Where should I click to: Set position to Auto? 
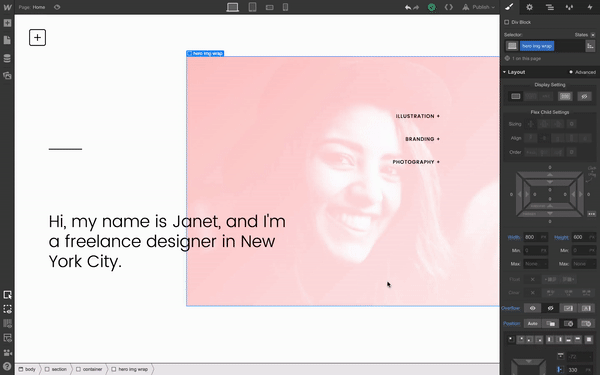tap(532, 324)
